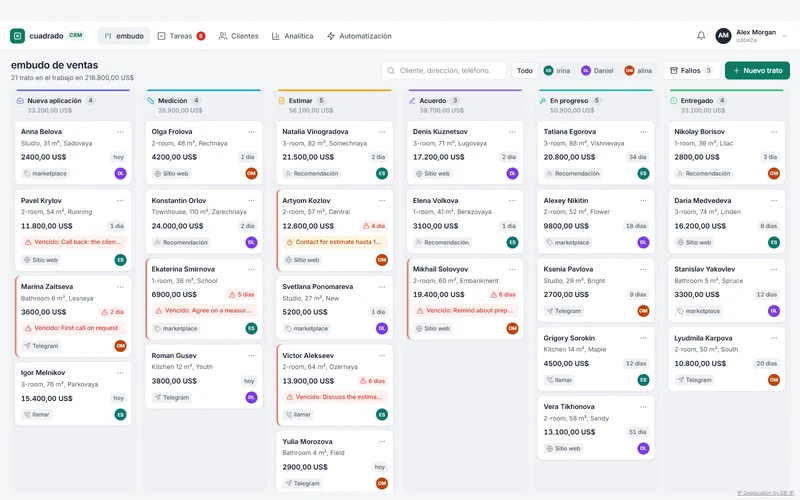Open the Svetlana Ponomareva deal card title
The height and width of the screenshot is (500, 800).
click(317, 287)
